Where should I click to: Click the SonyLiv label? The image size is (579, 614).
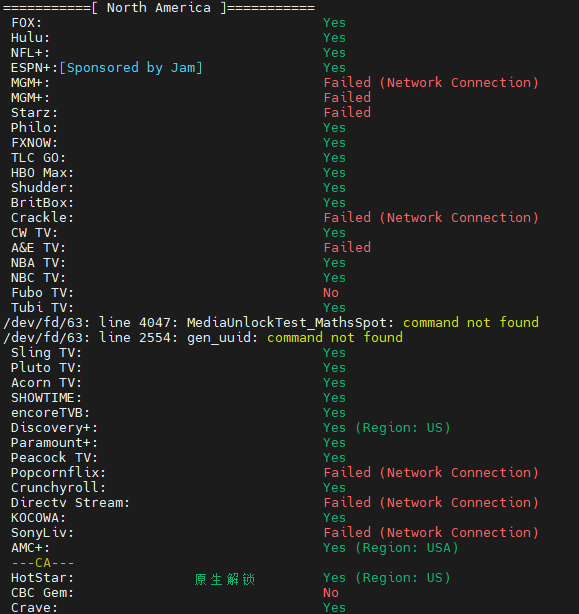tap(42, 533)
